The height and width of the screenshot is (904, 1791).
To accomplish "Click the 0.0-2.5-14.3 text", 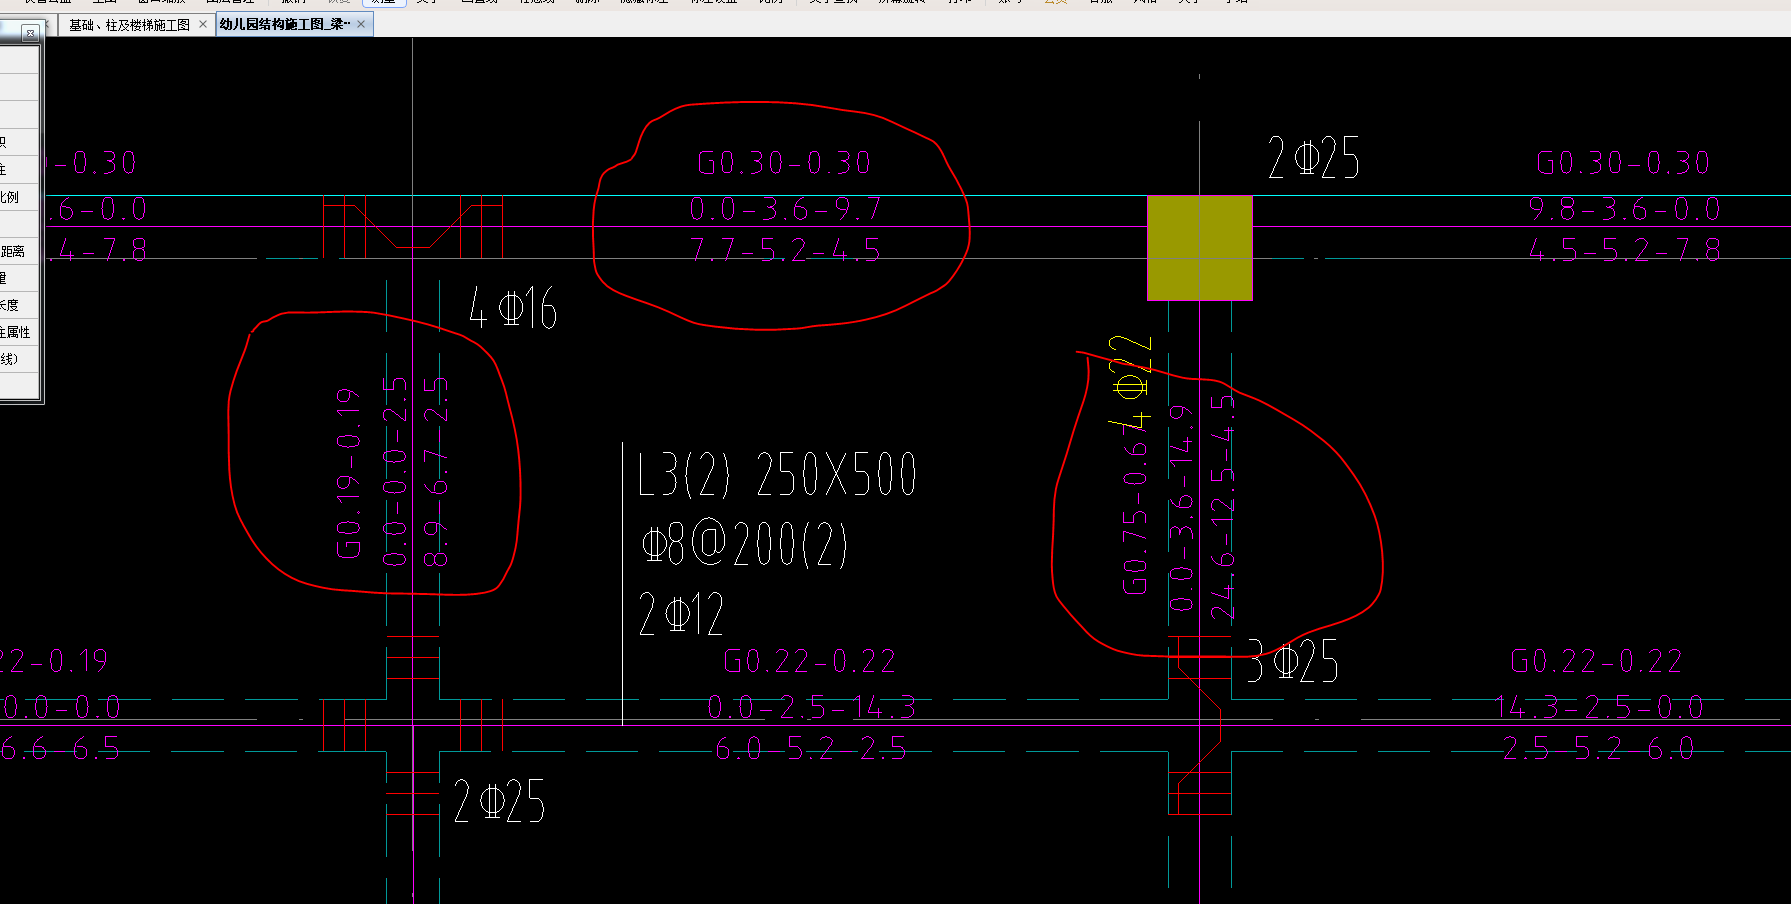I will (811, 707).
